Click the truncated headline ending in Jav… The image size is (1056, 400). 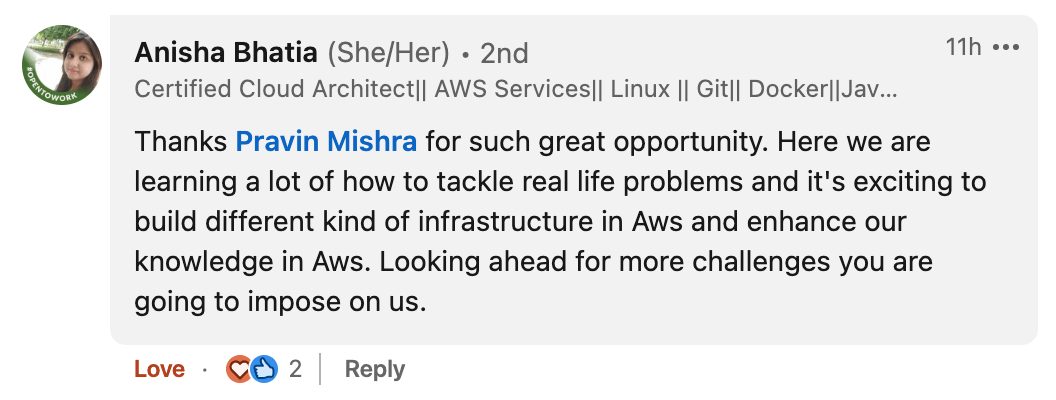tap(869, 89)
